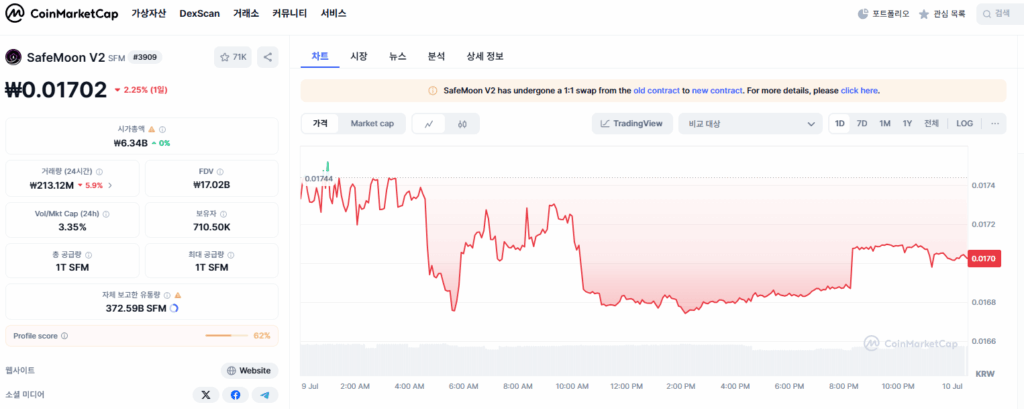Show info for Vol/Mkt Cap (24h)

106,214
